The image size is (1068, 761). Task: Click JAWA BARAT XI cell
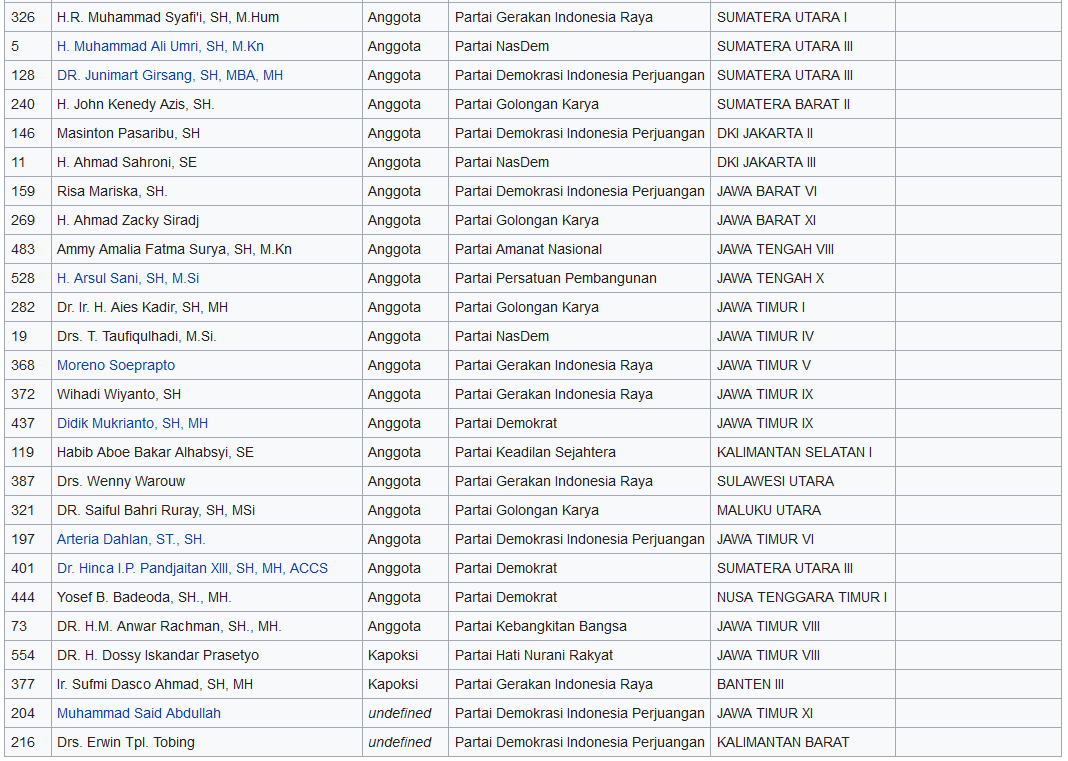[803, 221]
